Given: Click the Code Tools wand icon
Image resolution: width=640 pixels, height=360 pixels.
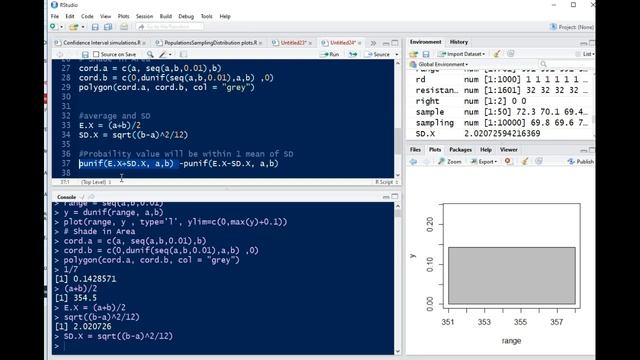Looking at the screenshot, I should coord(163,54).
